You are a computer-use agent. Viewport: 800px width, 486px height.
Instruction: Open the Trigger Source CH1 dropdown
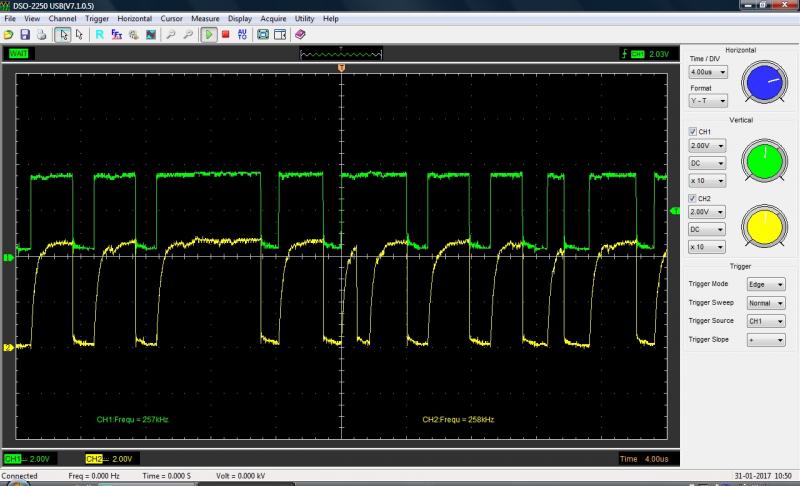766,321
